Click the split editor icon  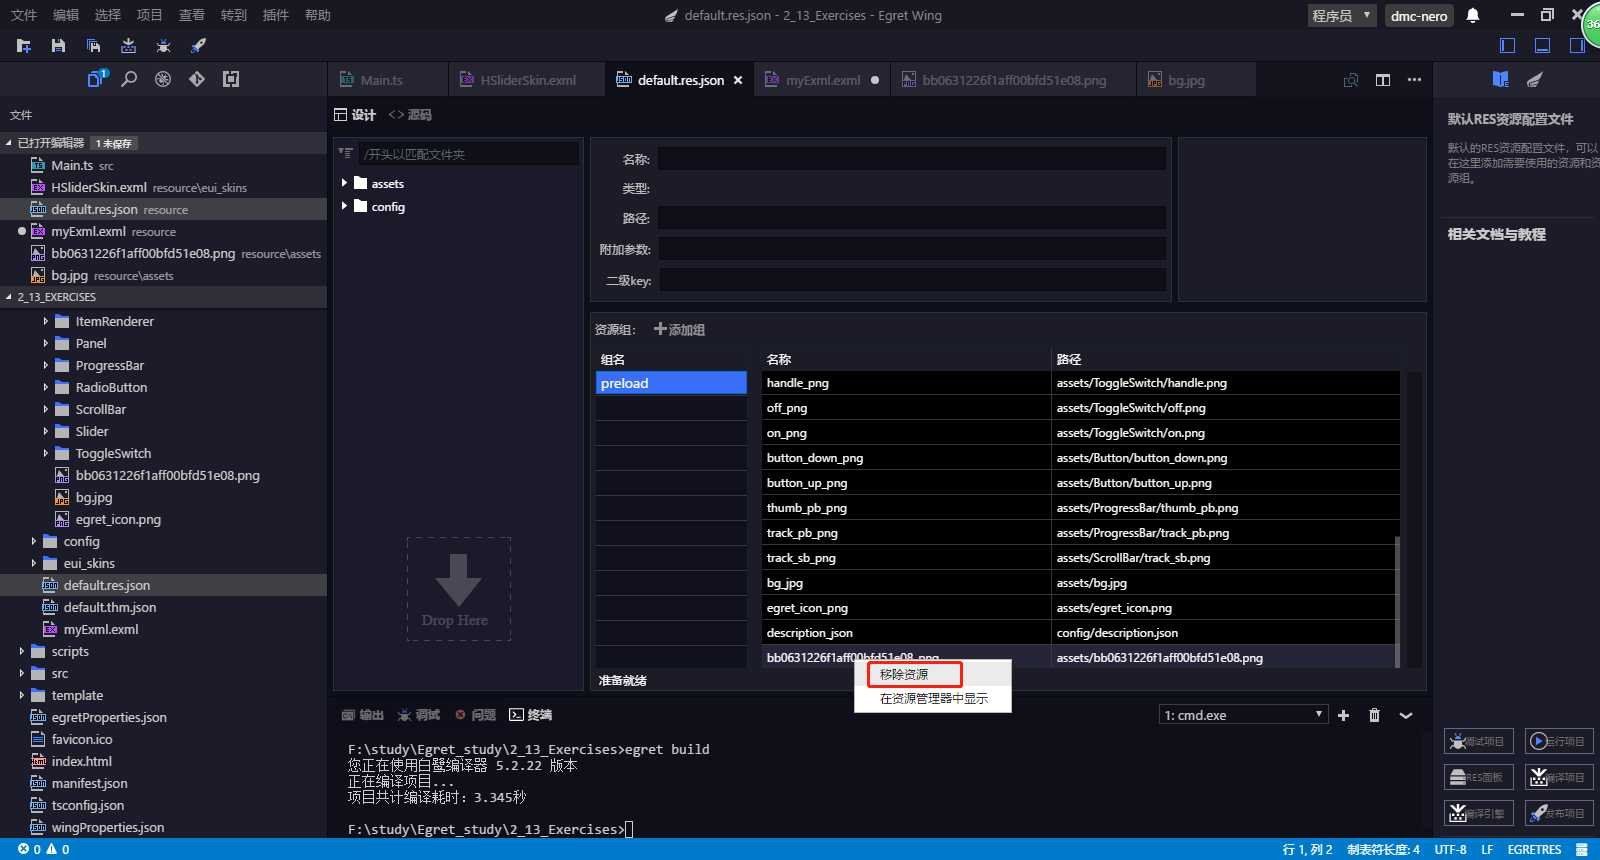tap(1383, 80)
